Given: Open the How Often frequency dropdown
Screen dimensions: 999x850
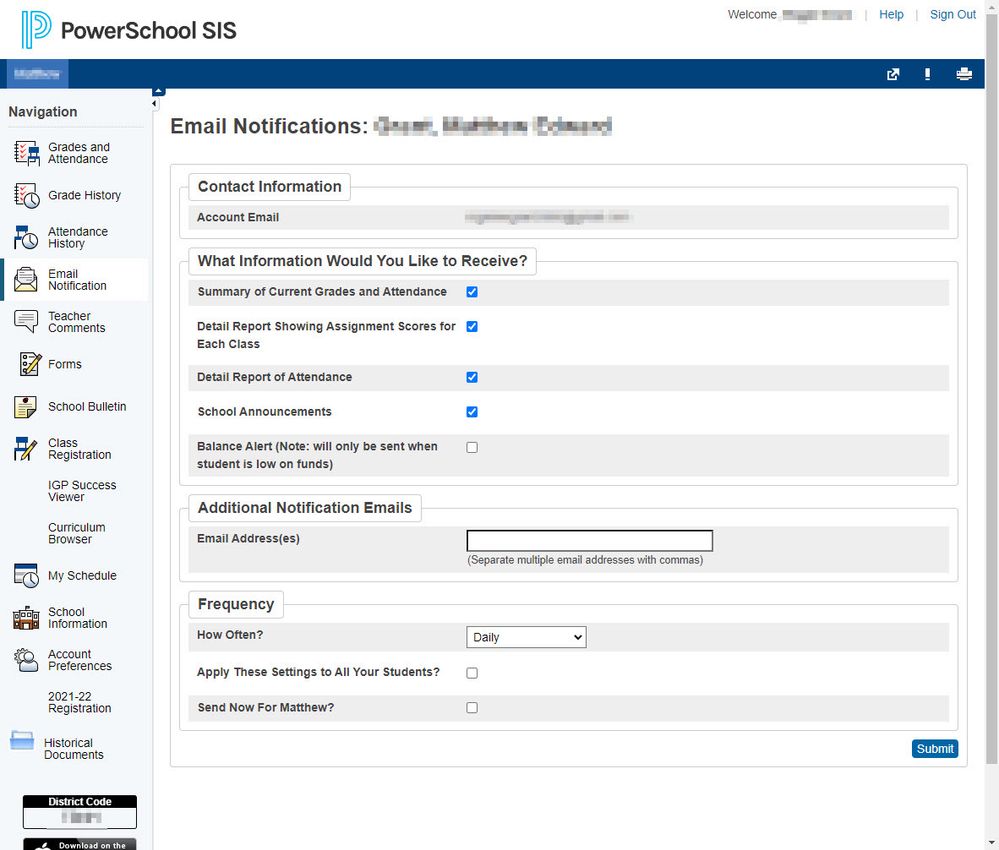Looking at the screenshot, I should pyautogui.click(x=526, y=637).
